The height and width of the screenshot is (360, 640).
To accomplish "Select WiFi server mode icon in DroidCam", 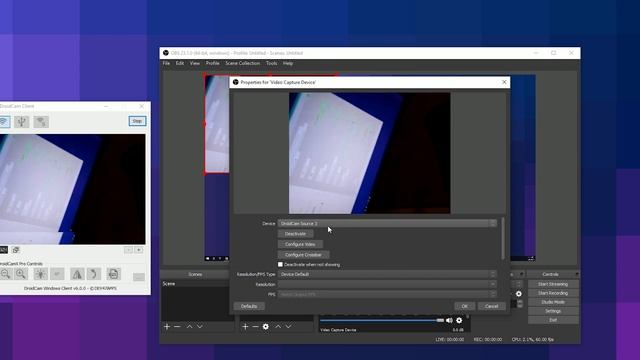I will pos(41,121).
